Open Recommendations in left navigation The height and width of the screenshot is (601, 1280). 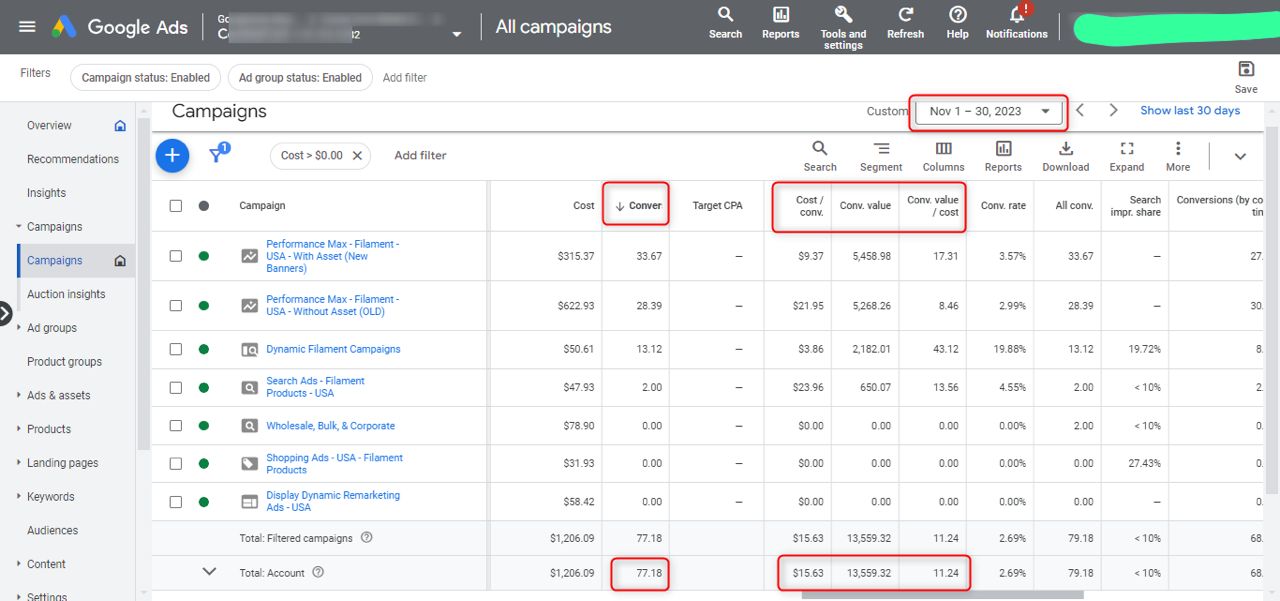(73, 159)
